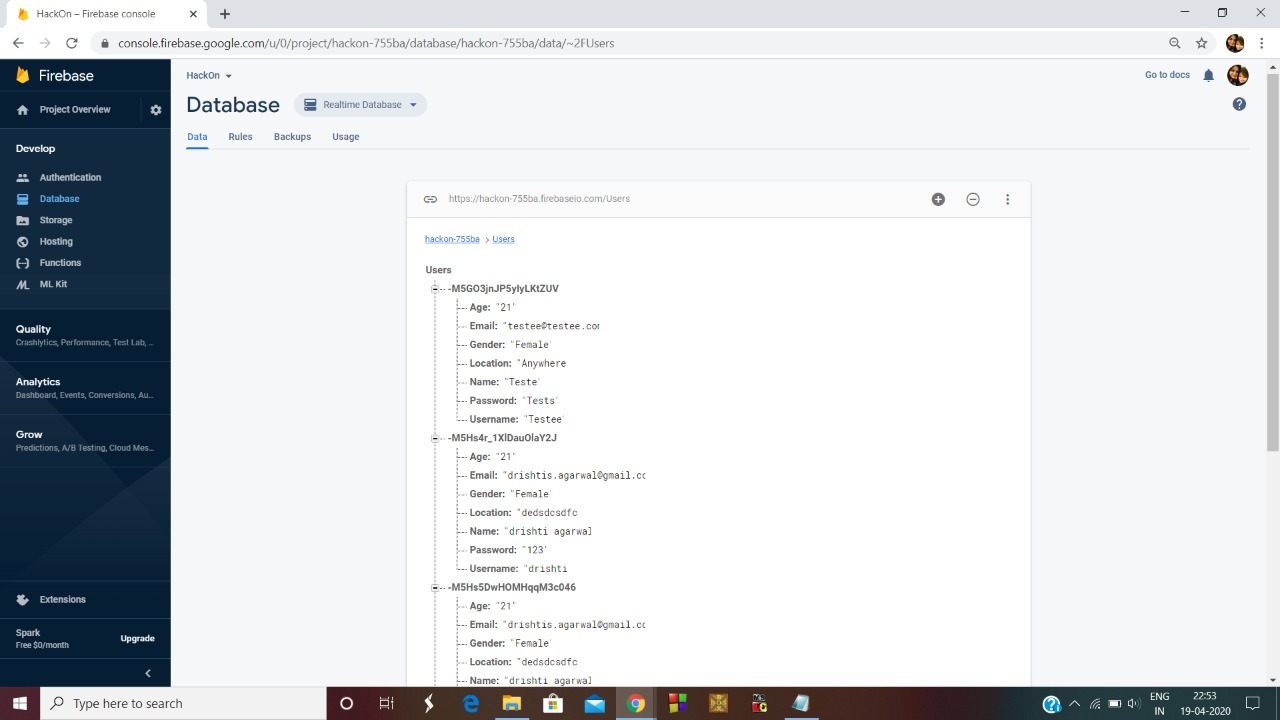Screen dimensions: 1280x720
Task: Remove node with the minus icon
Action: pyautogui.click(x=973, y=199)
